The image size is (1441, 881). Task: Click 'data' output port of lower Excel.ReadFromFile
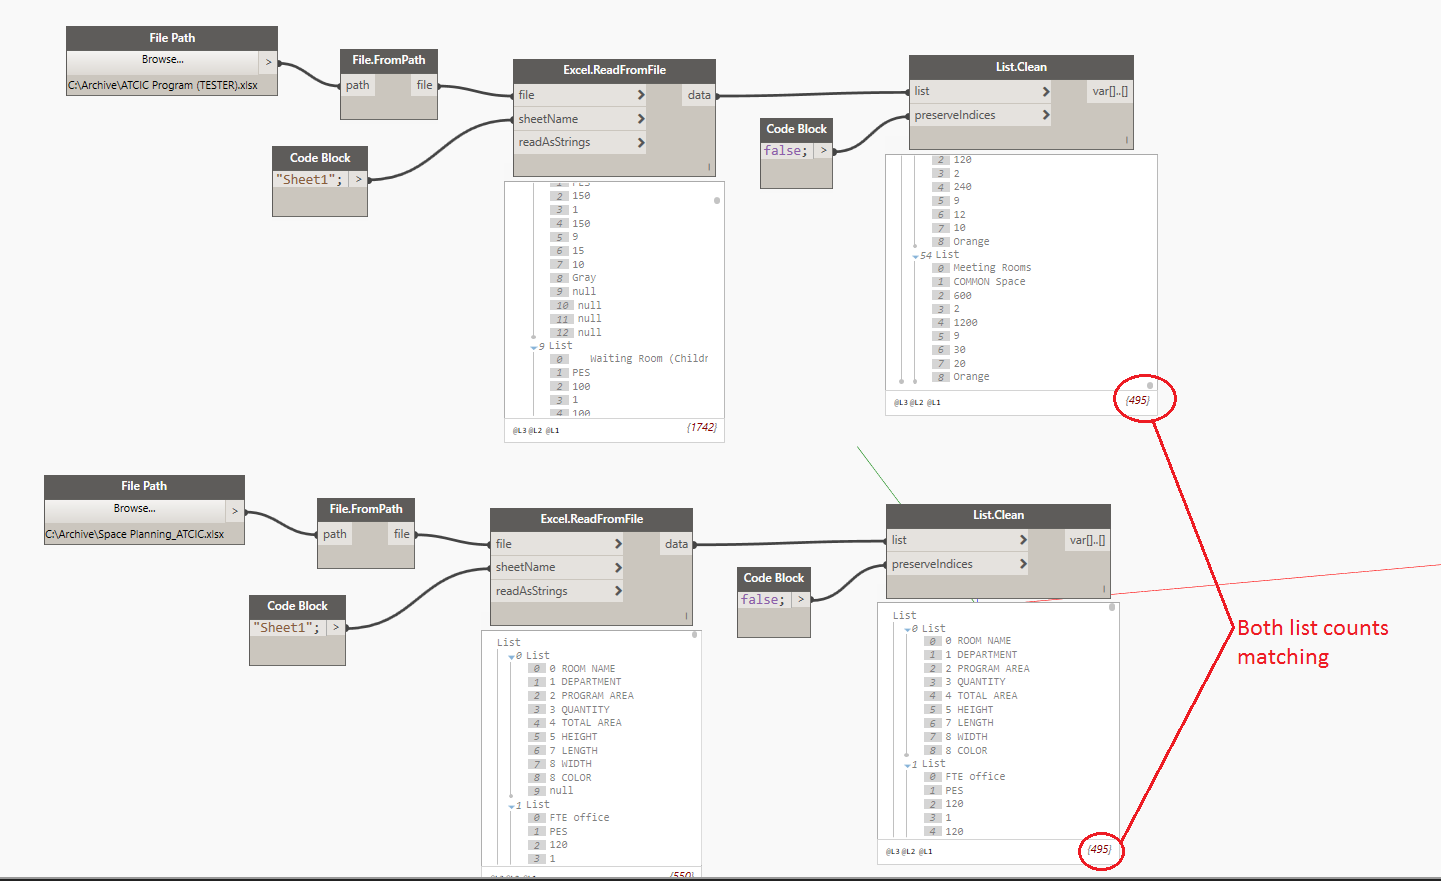coord(676,544)
